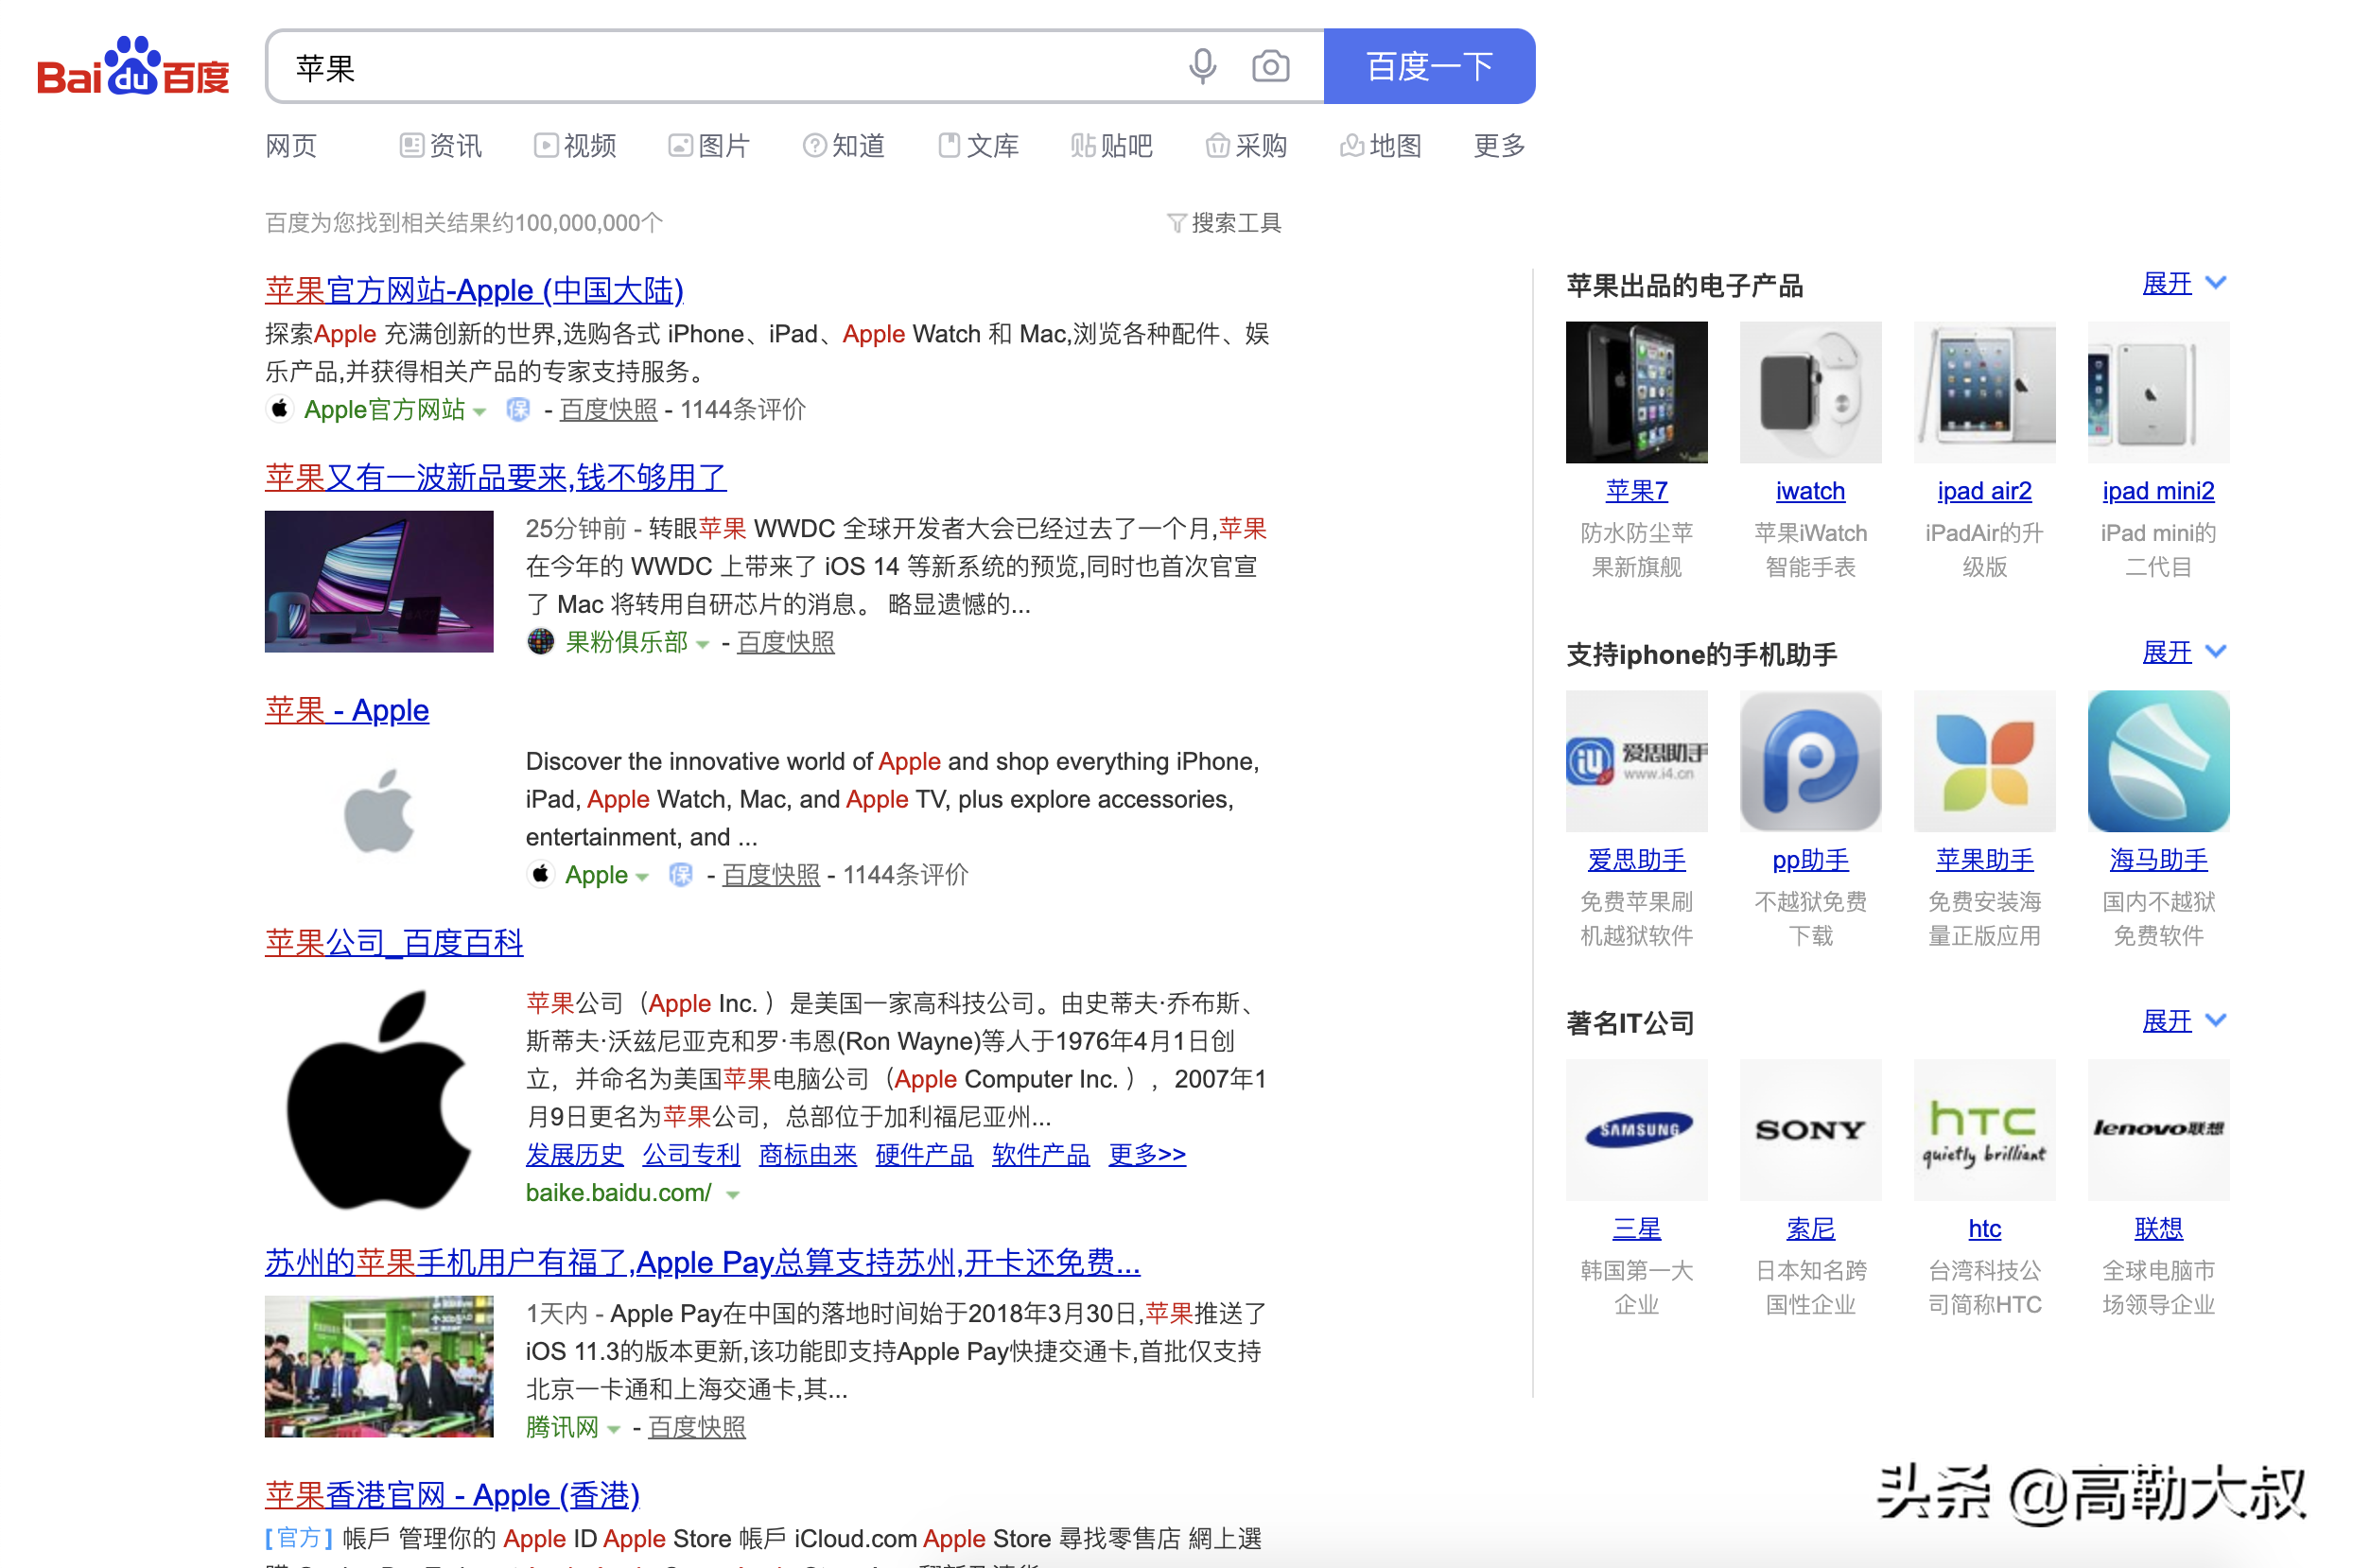Viewport: 2353px width, 1568px height.
Task: Click the Apple Pay event photo thumbnail
Action: 379,1366
